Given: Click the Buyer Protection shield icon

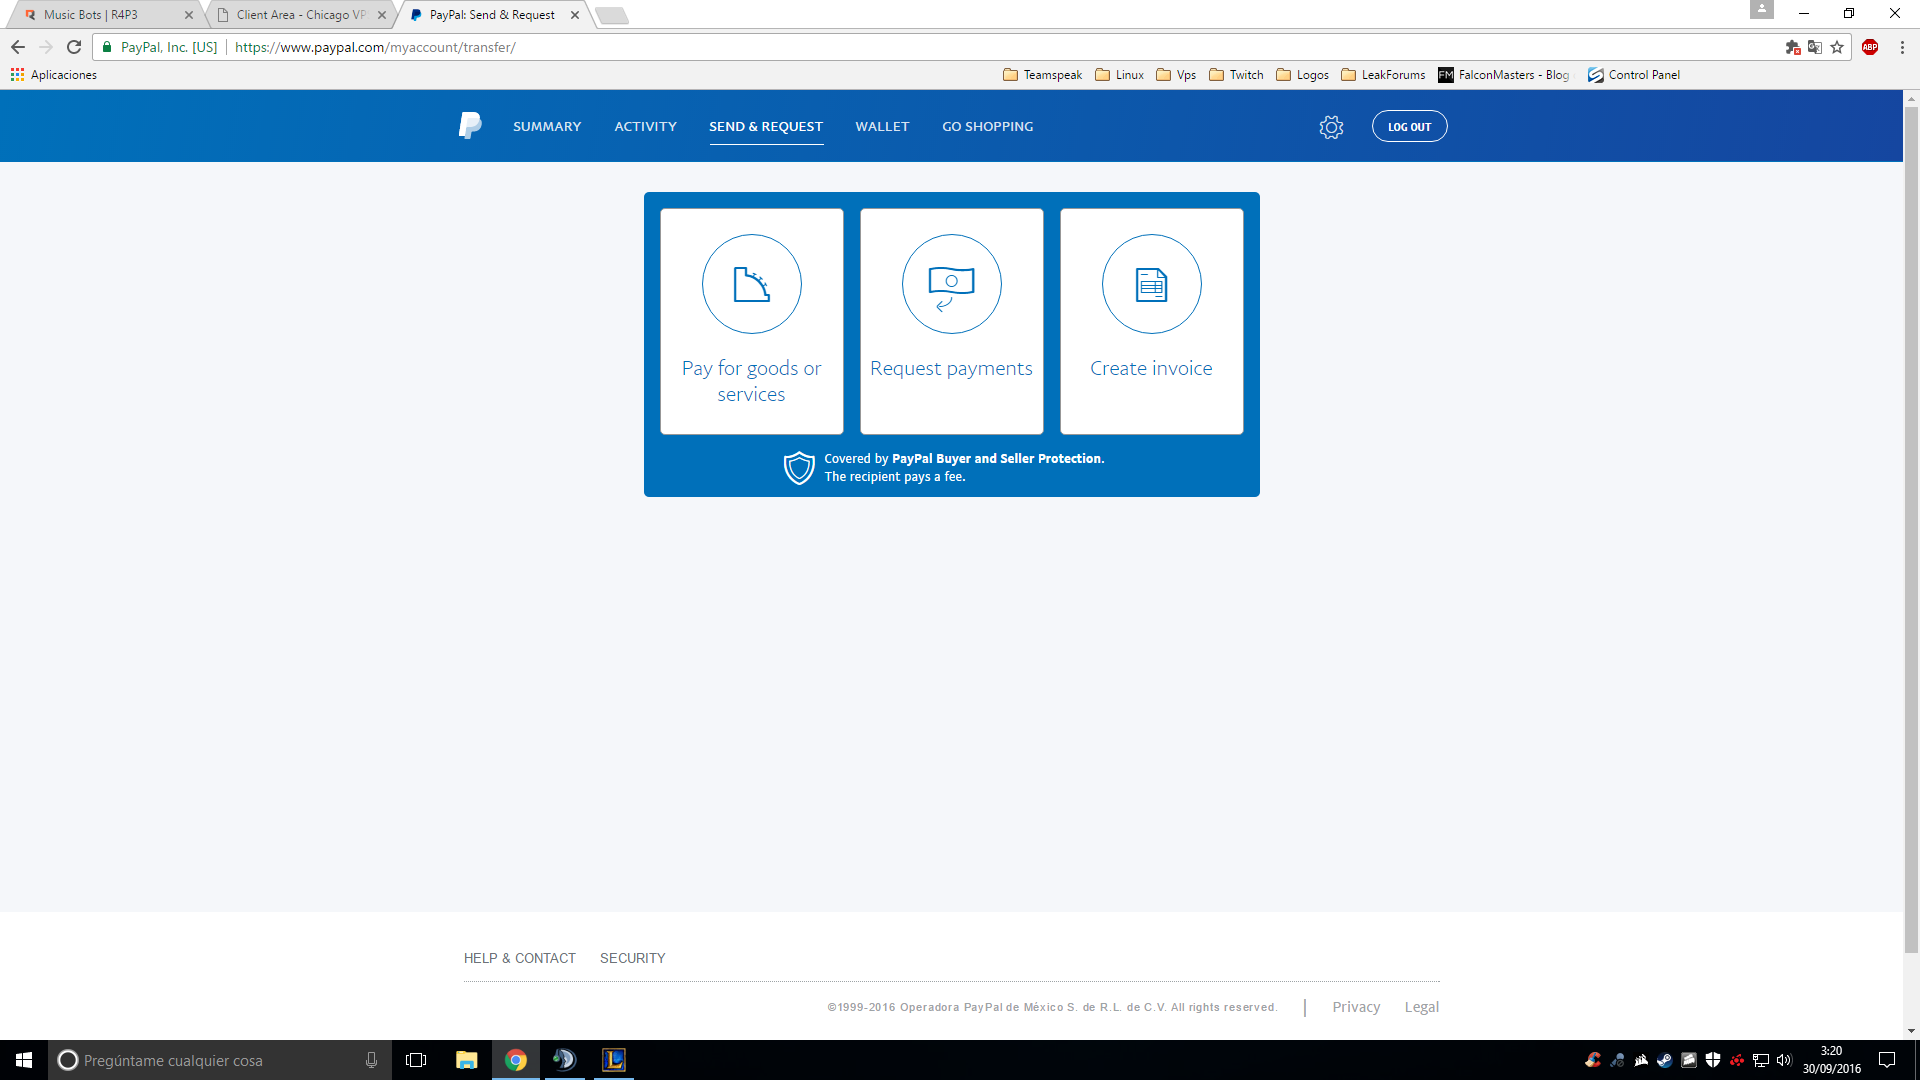Looking at the screenshot, I should pyautogui.click(x=799, y=468).
